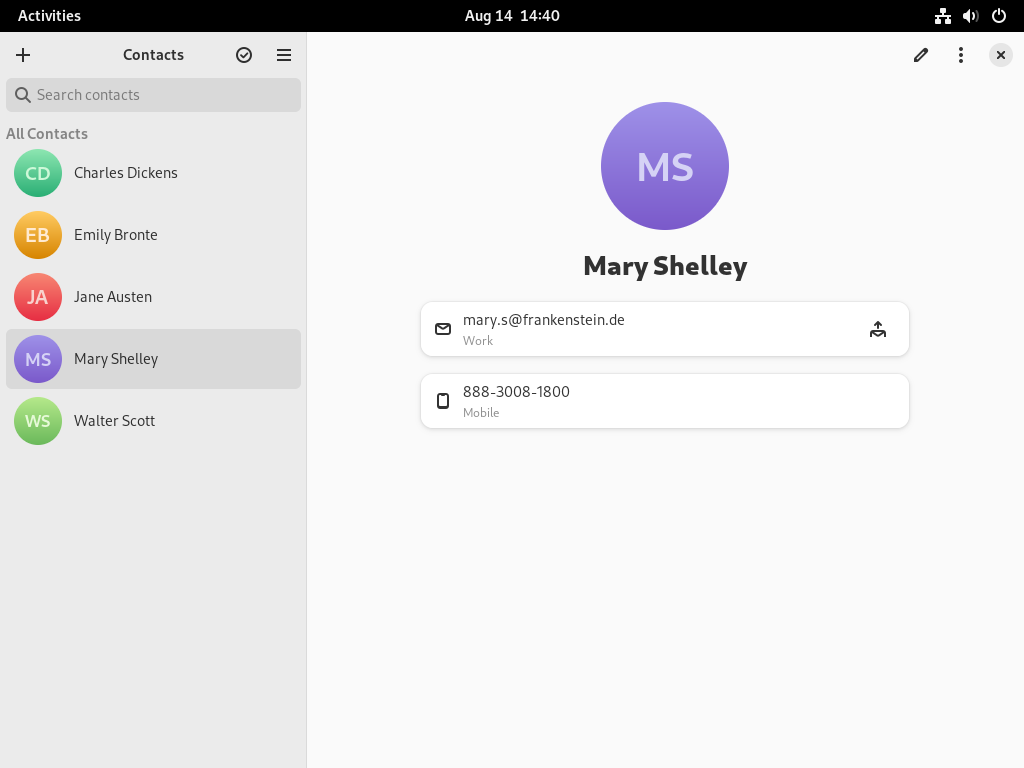Click the JA avatar of Jane Austen

[38, 297]
